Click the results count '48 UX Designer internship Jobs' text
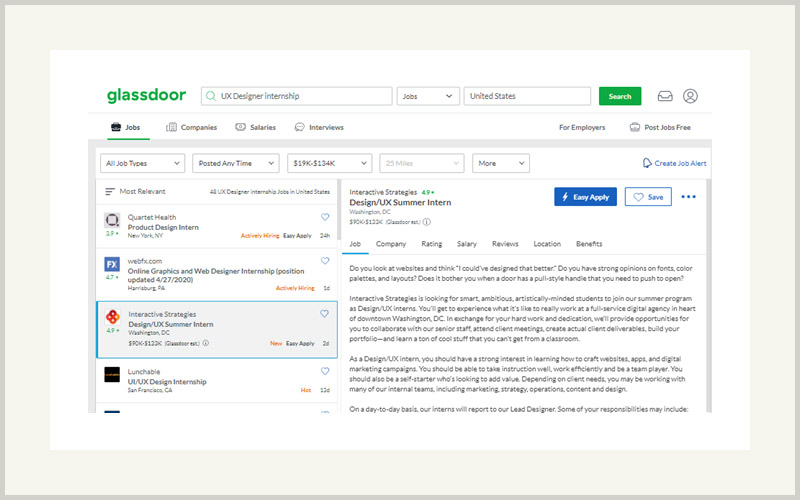 click(269, 192)
